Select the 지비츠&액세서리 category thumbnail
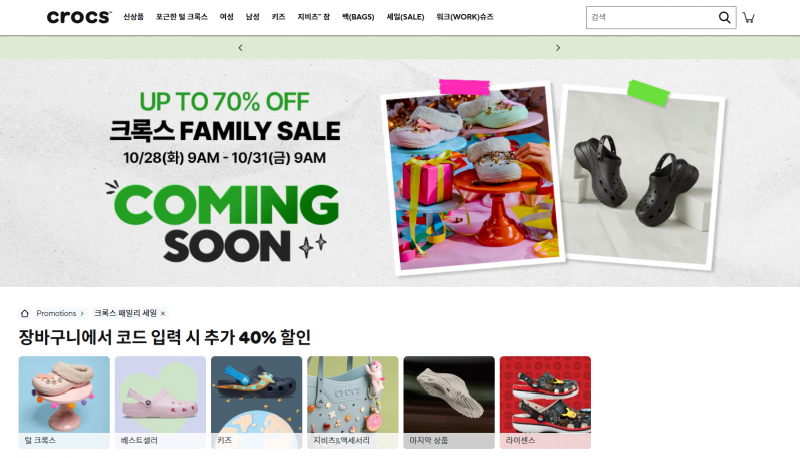 pos(353,402)
